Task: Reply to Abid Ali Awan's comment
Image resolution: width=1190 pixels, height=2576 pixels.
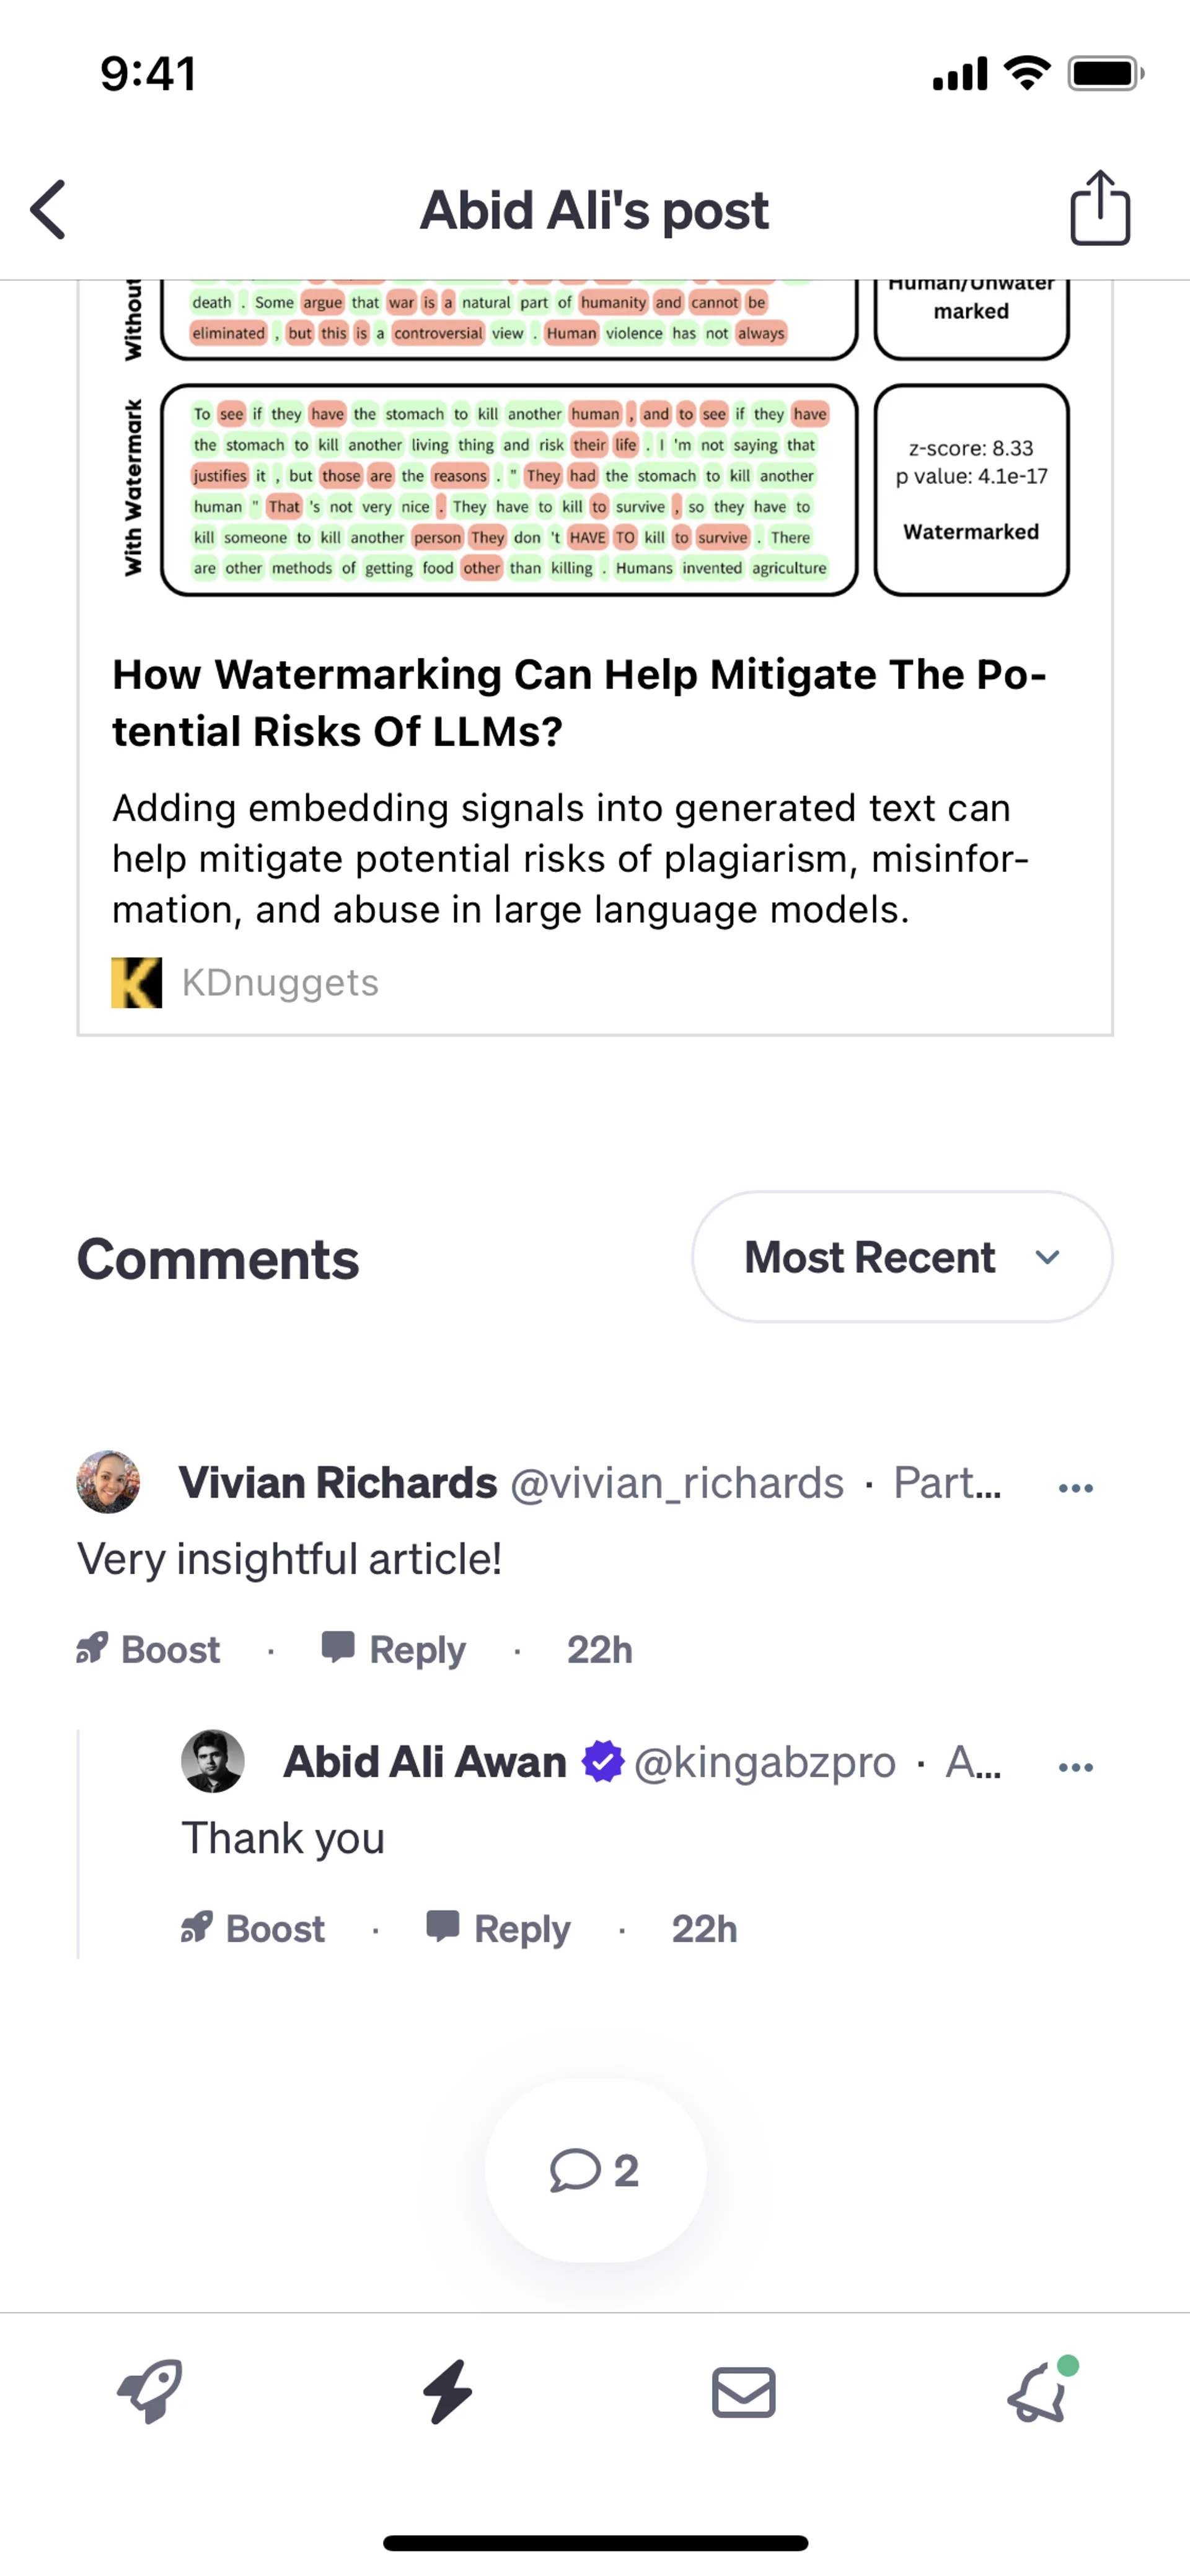Action: [499, 1928]
